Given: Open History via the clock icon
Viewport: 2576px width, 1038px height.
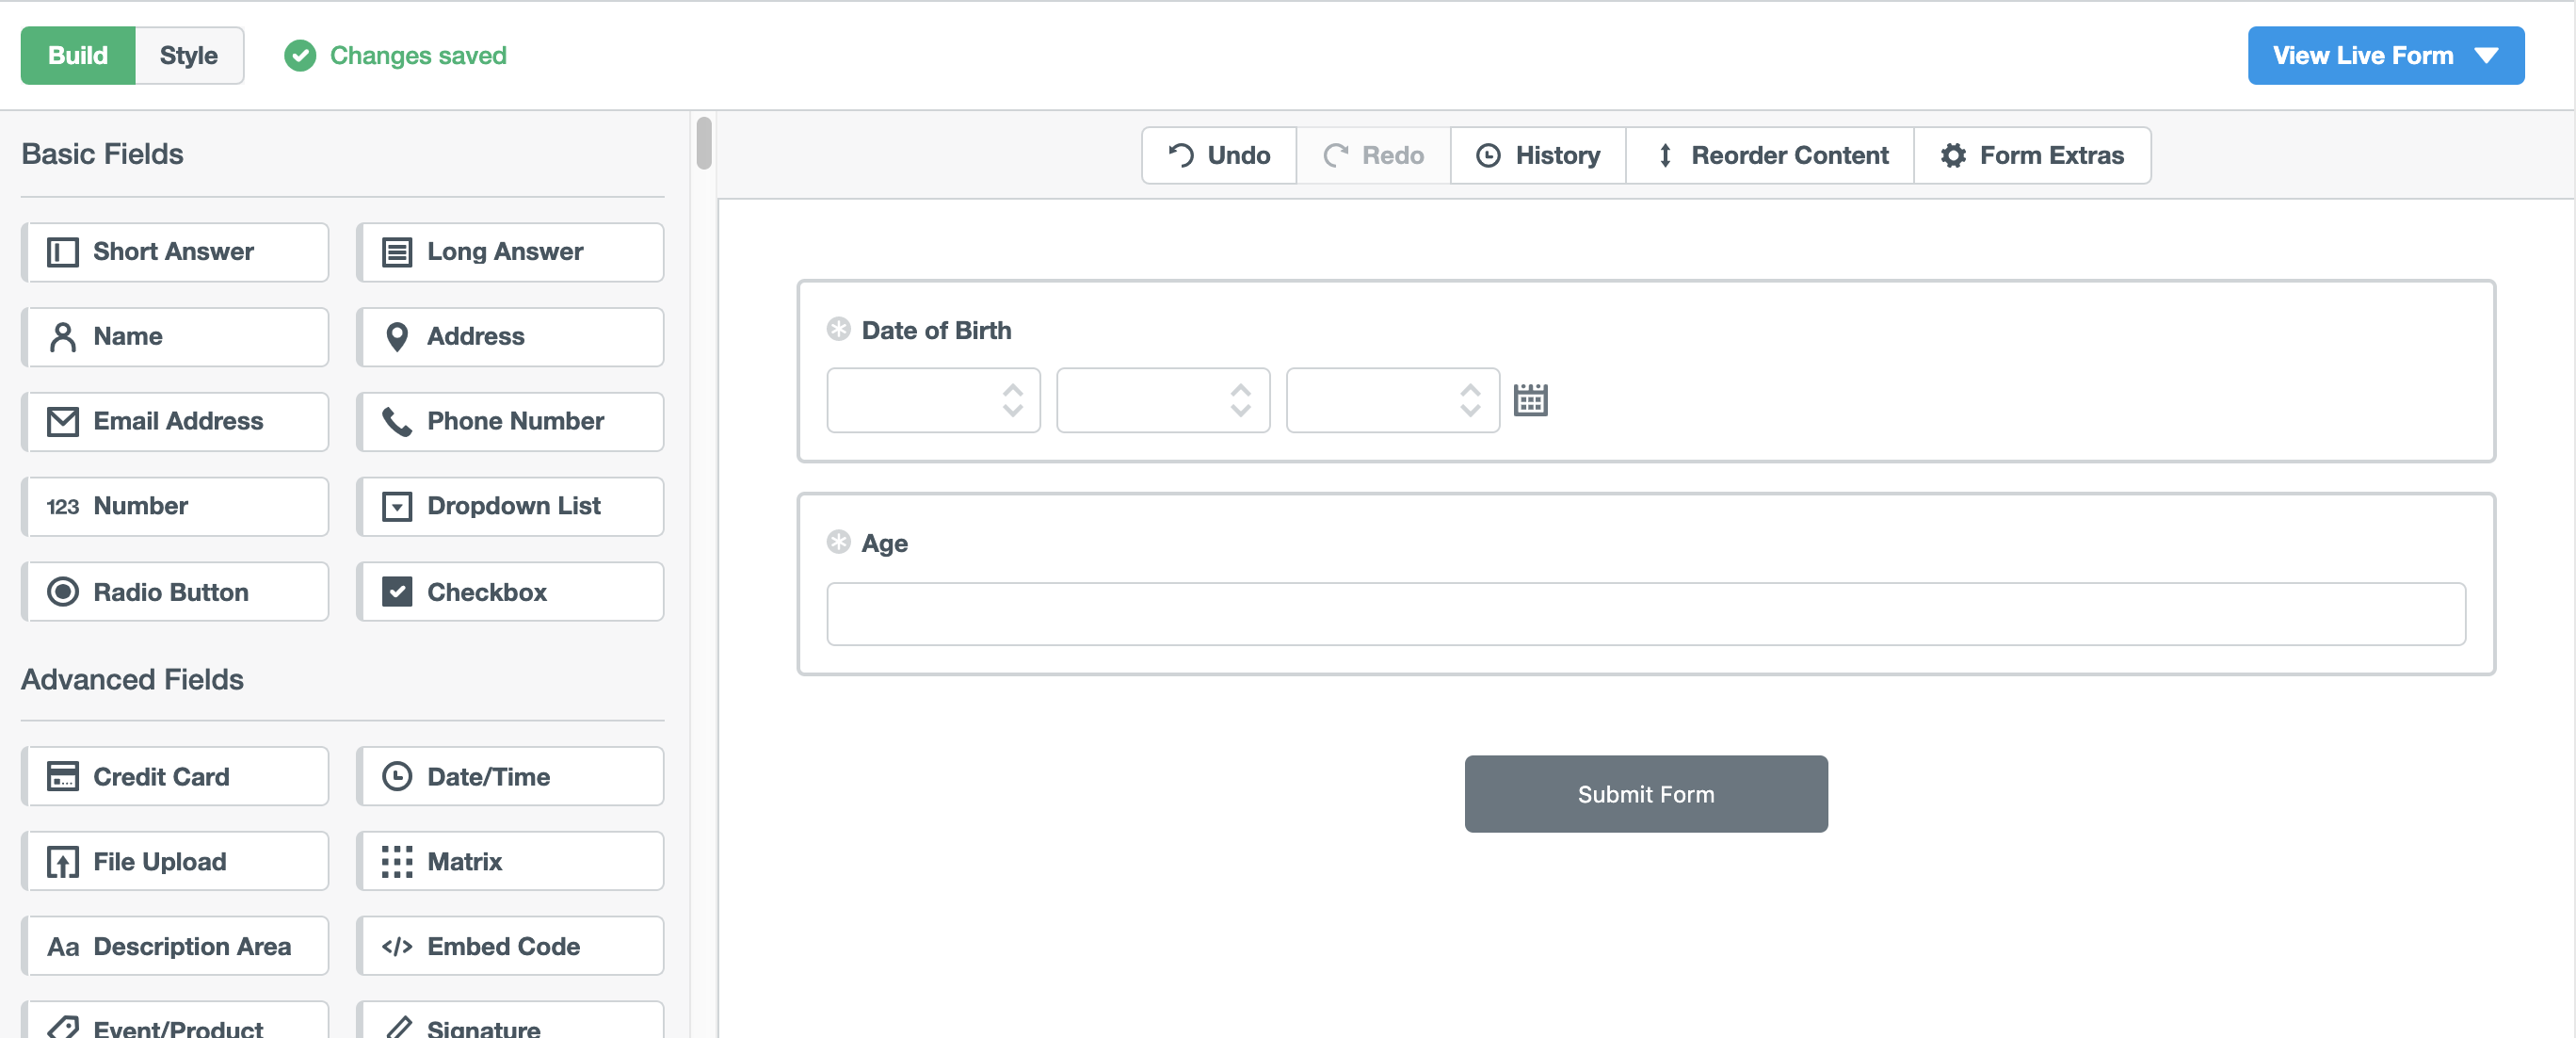Looking at the screenshot, I should click(x=1489, y=155).
